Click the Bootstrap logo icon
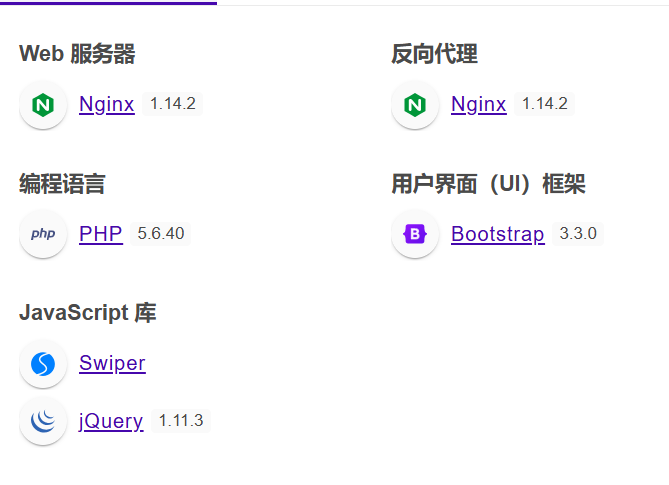 click(x=415, y=234)
